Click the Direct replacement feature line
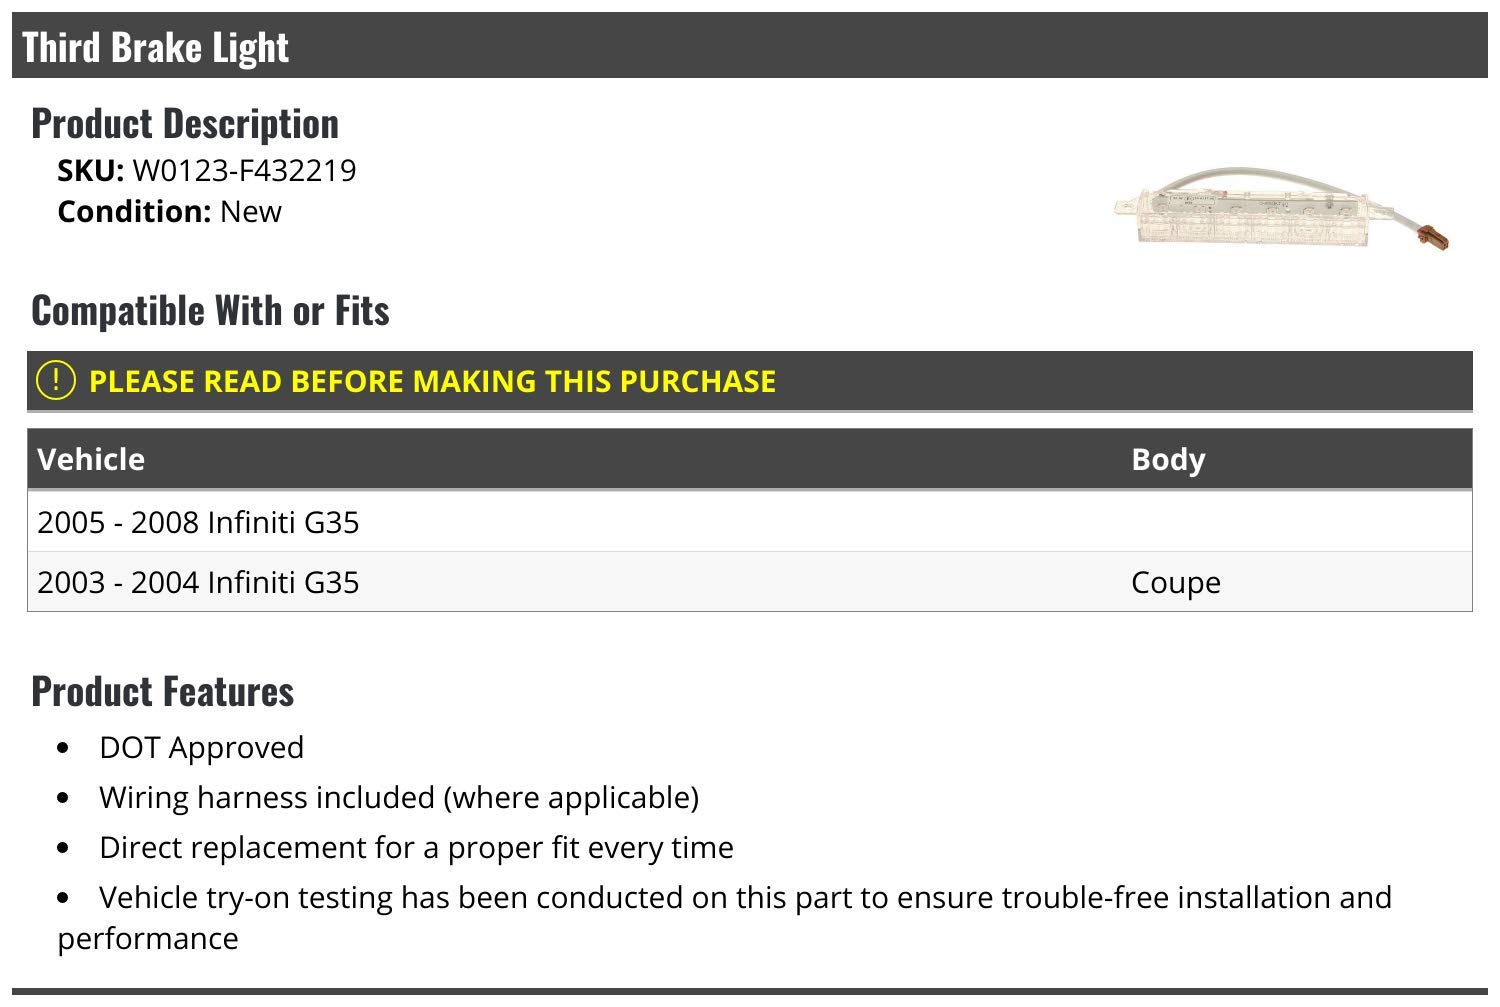 416,847
